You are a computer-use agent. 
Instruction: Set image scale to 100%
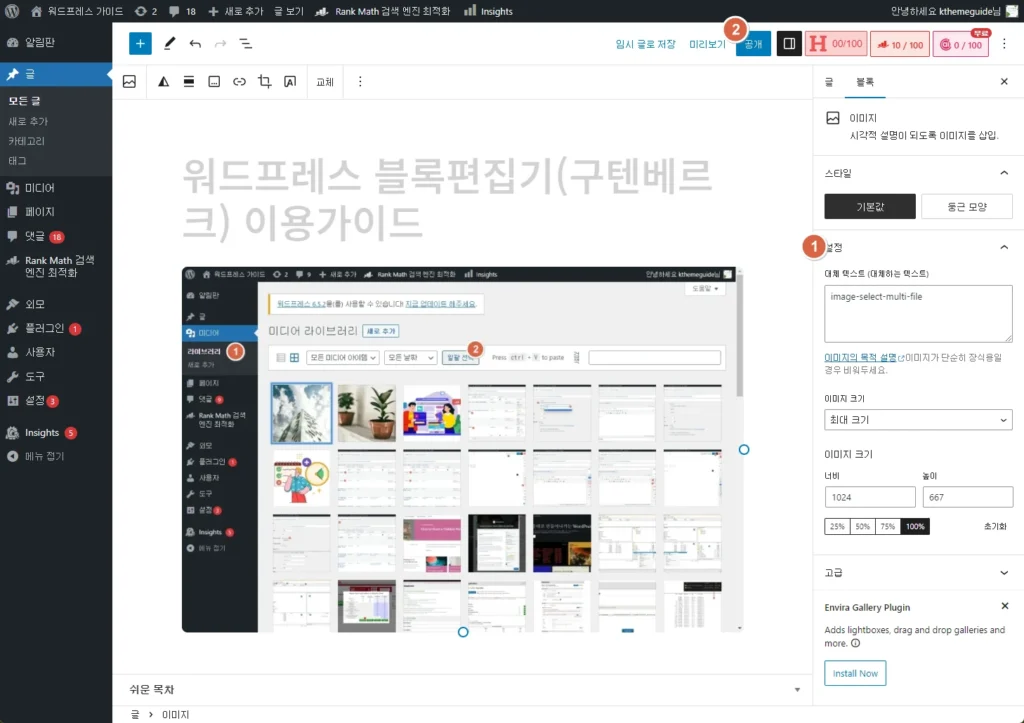click(915, 526)
